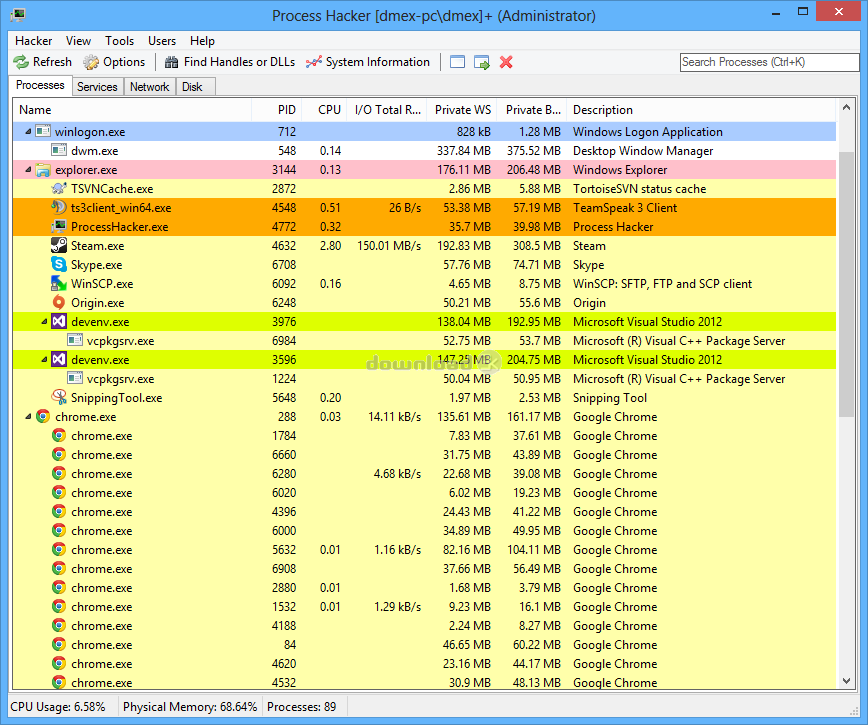Click the Refresh toolbar icon

(21, 62)
